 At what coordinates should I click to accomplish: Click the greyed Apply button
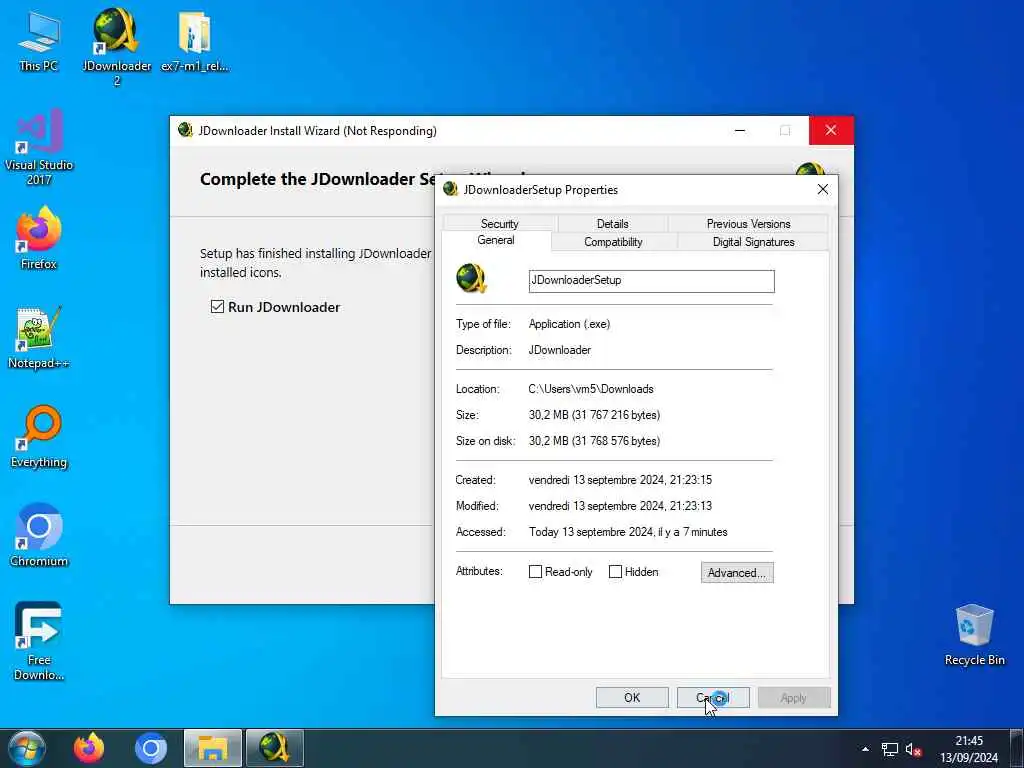pos(794,697)
